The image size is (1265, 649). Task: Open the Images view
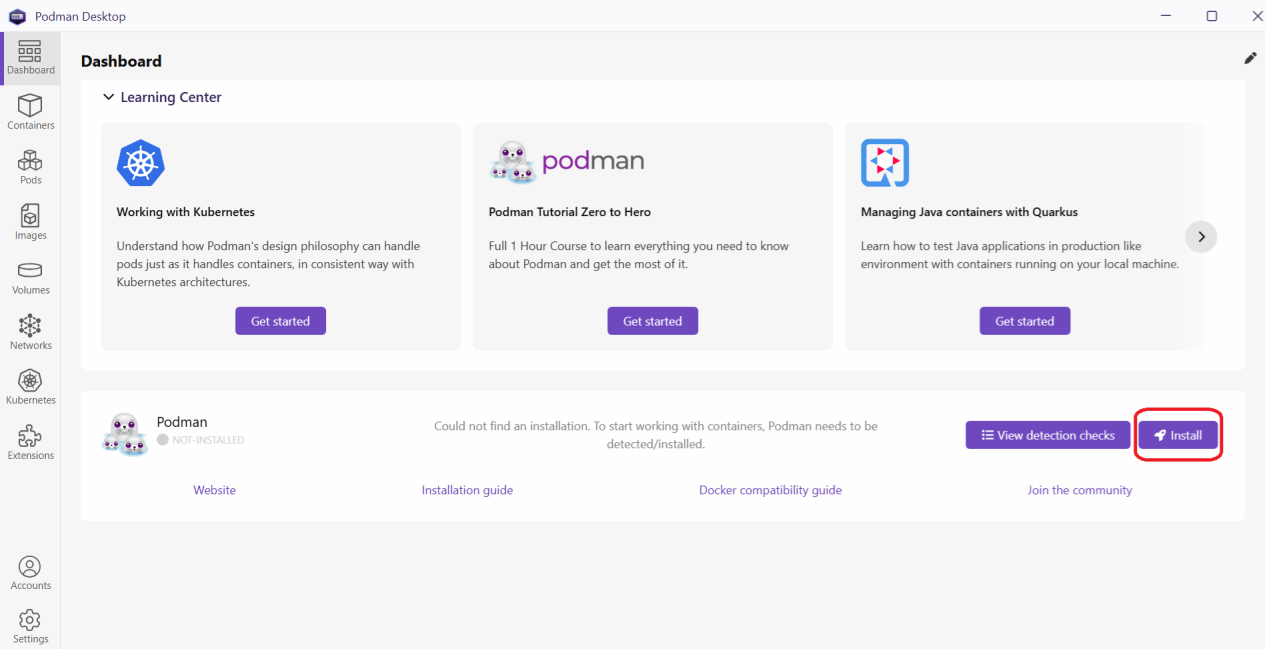click(30, 221)
